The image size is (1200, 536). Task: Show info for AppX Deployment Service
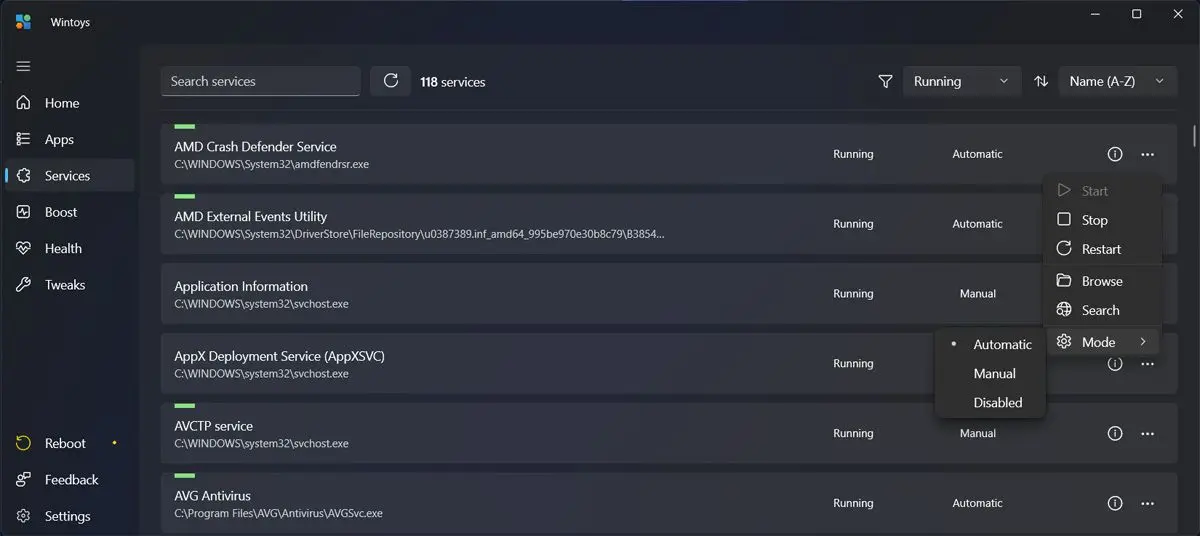pyautogui.click(x=1115, y=364)
